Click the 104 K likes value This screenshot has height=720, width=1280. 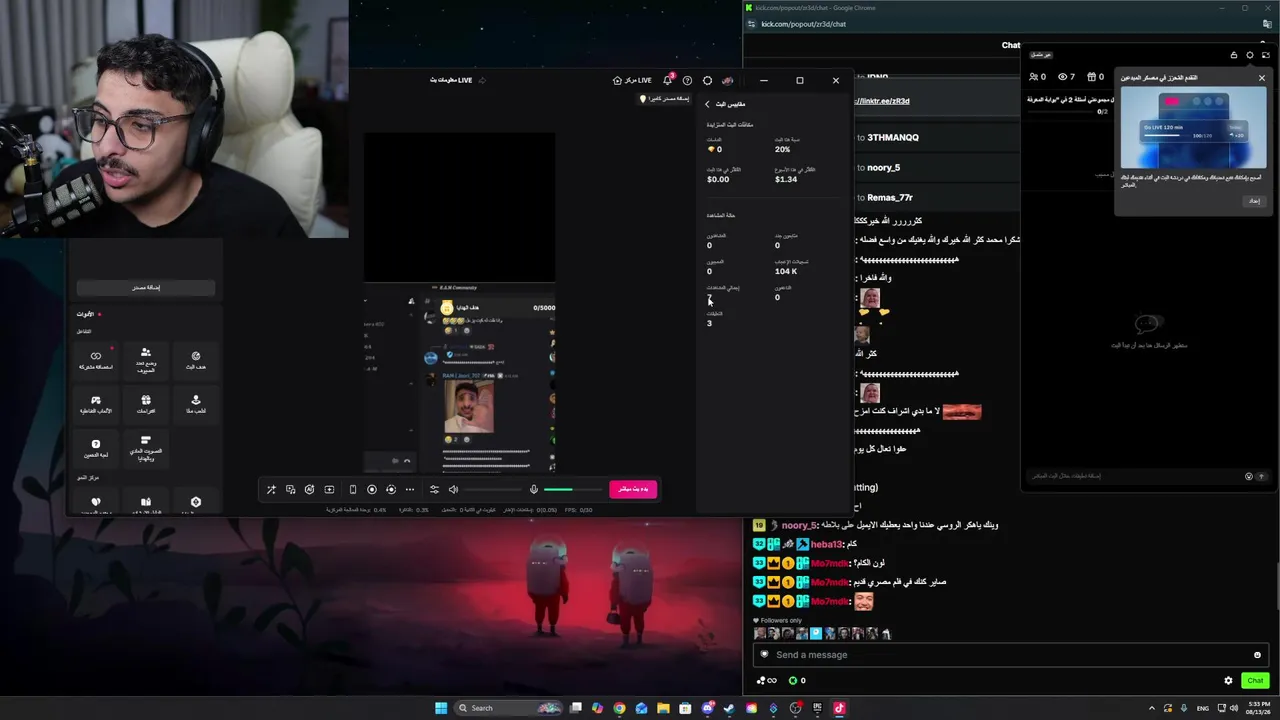(786, 271)
